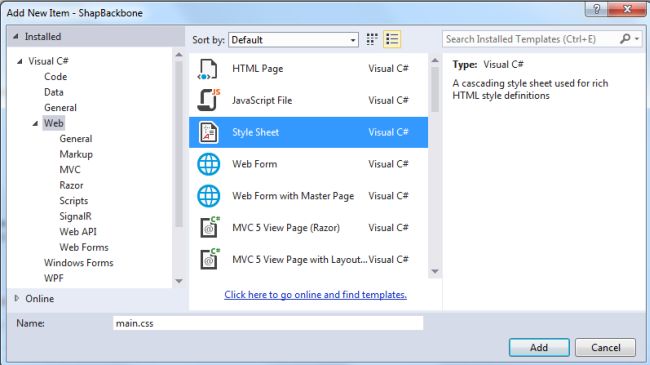Select the Razor category
The width and height of the screenshot is (650, 365).
click(x=71, y=185)
